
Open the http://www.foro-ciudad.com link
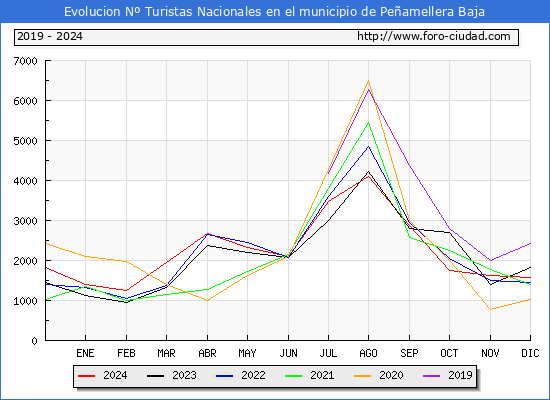click(434, 36)
